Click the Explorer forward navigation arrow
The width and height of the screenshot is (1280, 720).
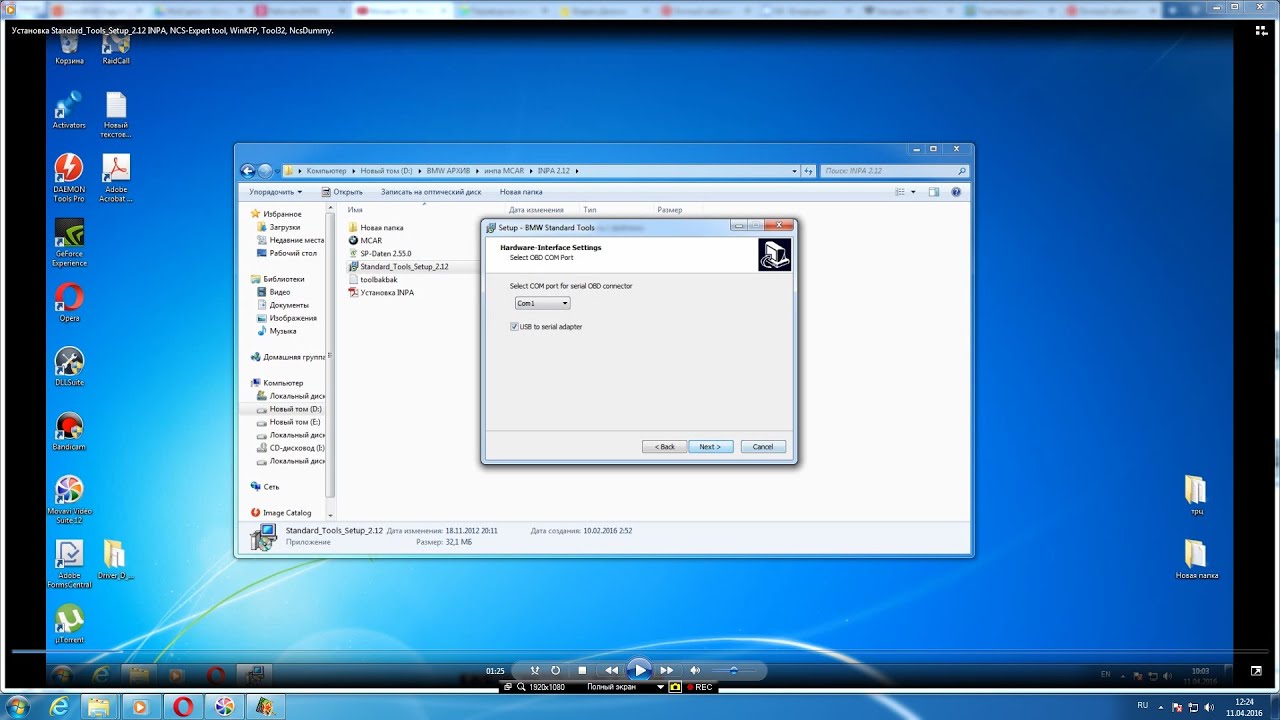click(x=265, y=171)
